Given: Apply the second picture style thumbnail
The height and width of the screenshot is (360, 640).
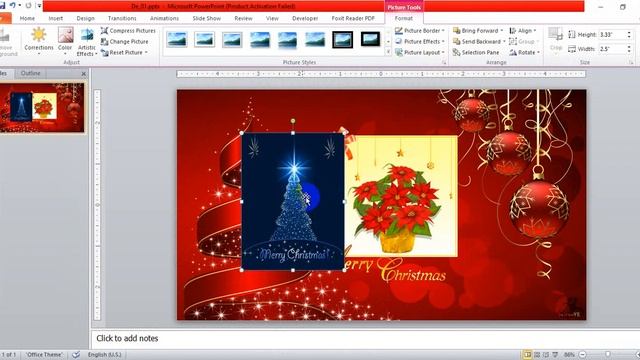Looking at the screenshot, I should click(204, 40).
